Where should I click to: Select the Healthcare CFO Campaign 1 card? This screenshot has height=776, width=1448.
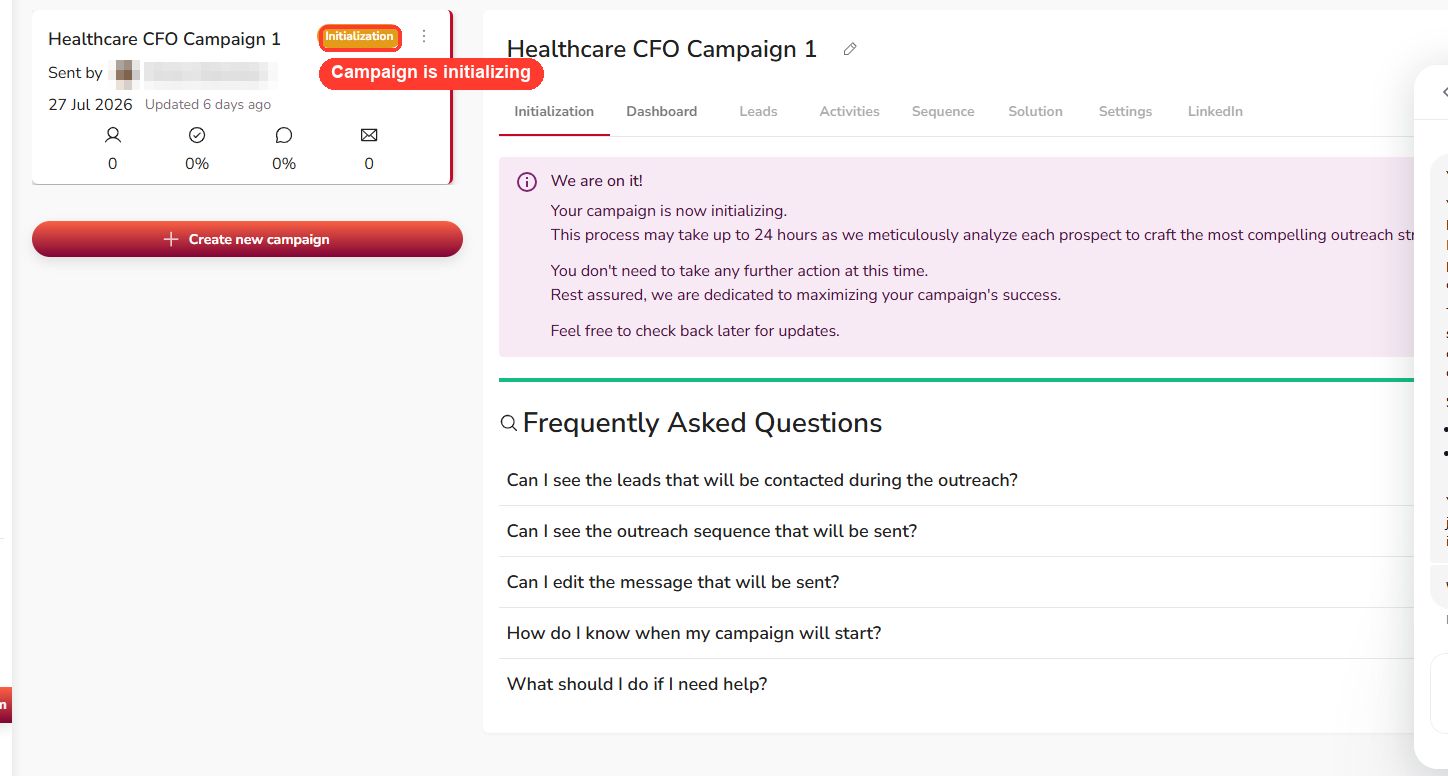point(242,97)
